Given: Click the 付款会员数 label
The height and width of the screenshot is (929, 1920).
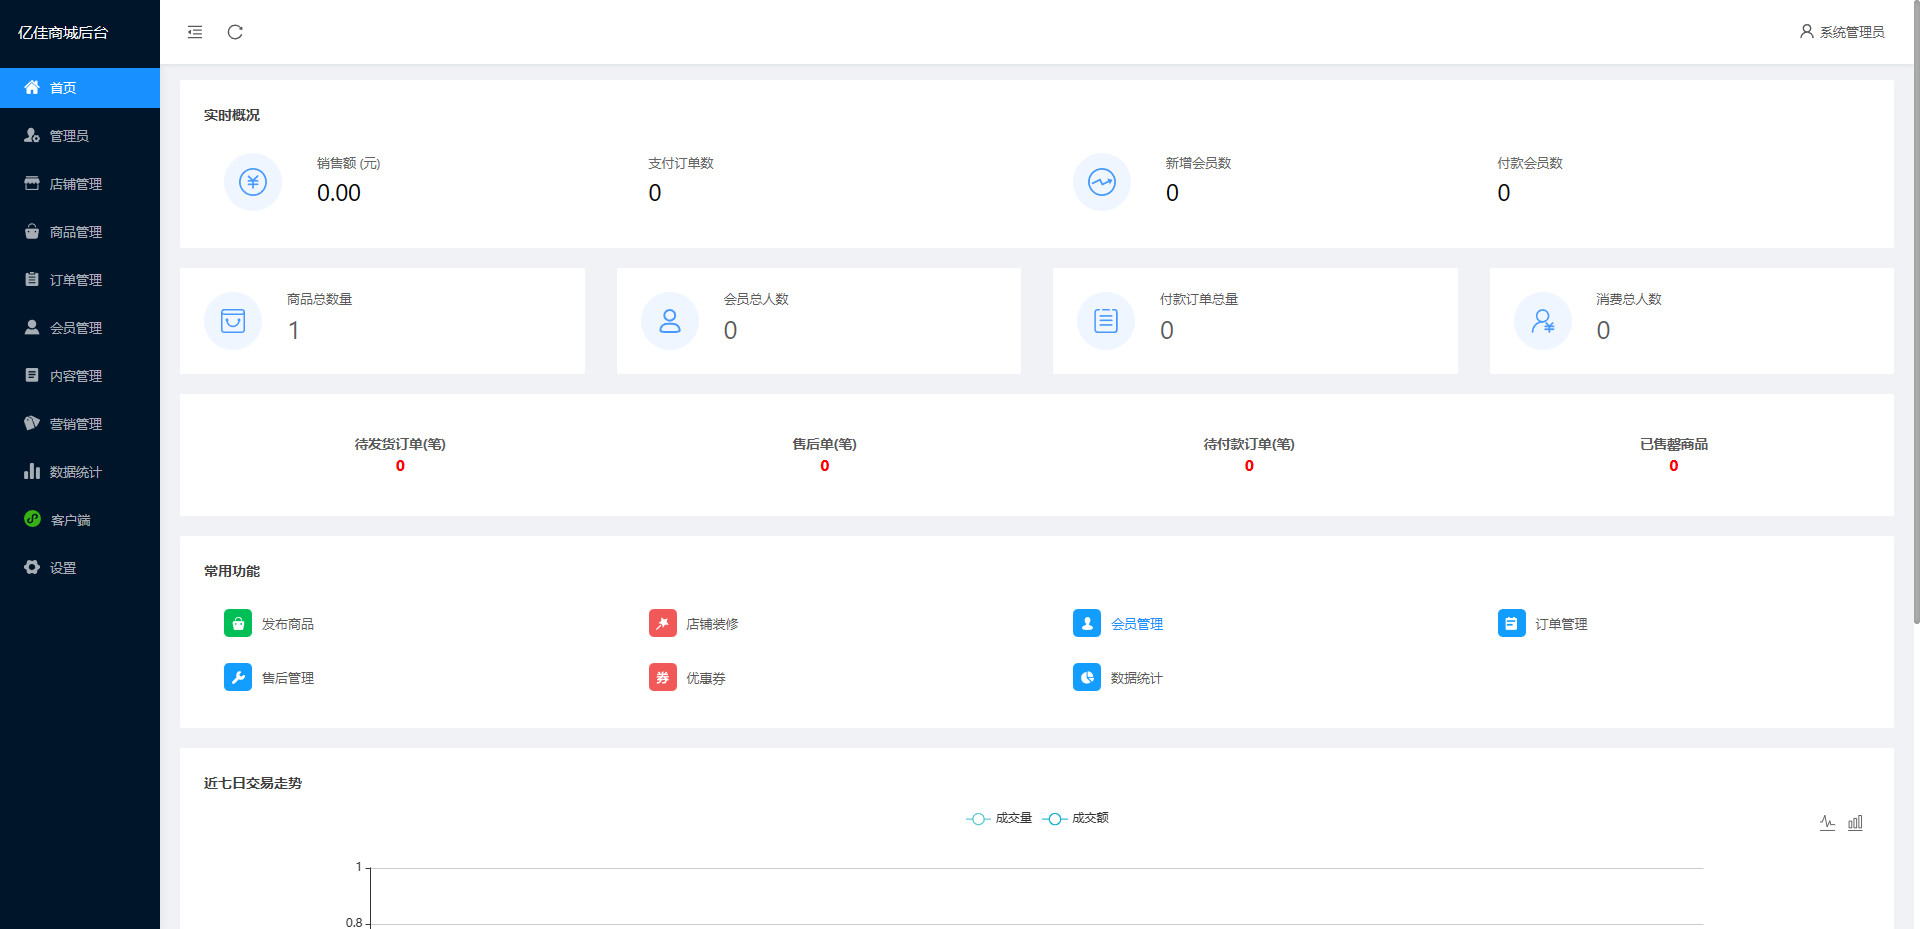Looking at the screenshot, I should click(x=1530, y=163).
